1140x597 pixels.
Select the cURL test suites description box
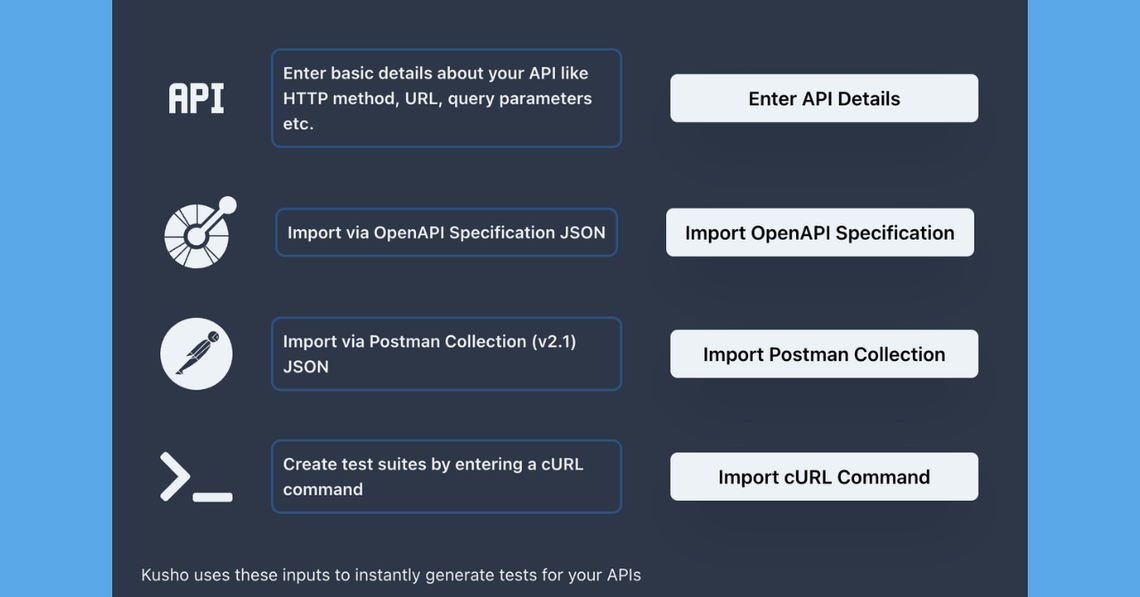(x=446, y=476)
